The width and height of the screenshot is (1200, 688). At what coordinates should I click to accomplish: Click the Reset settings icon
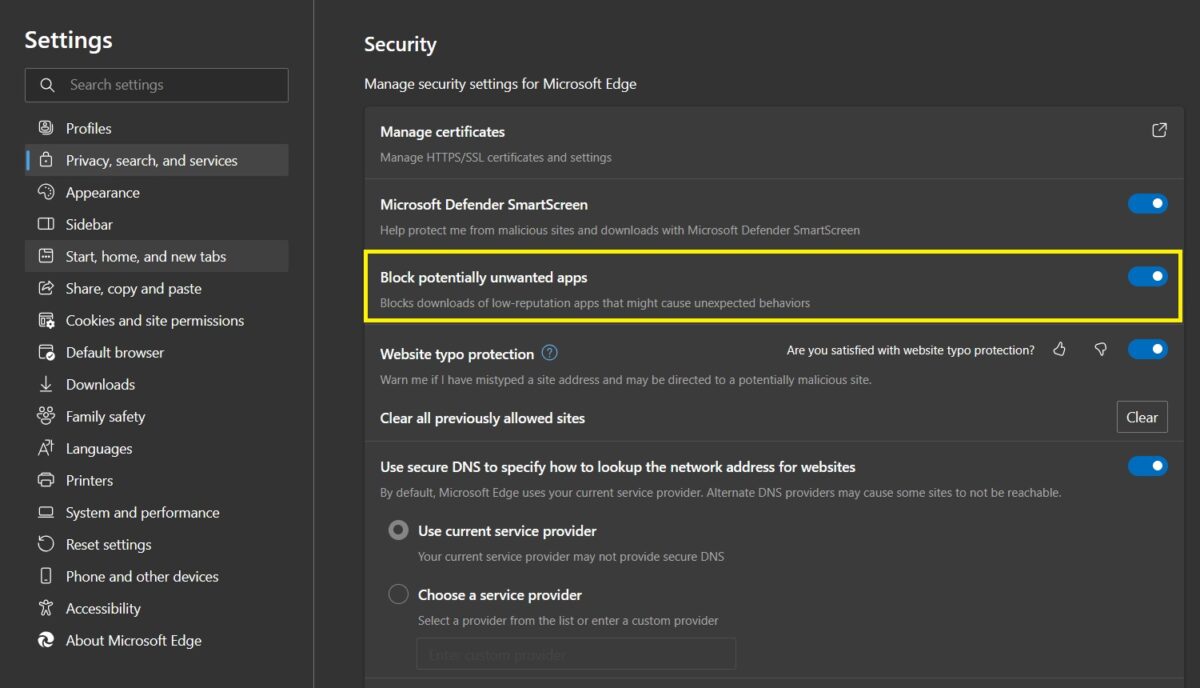(x=46, y=544)
